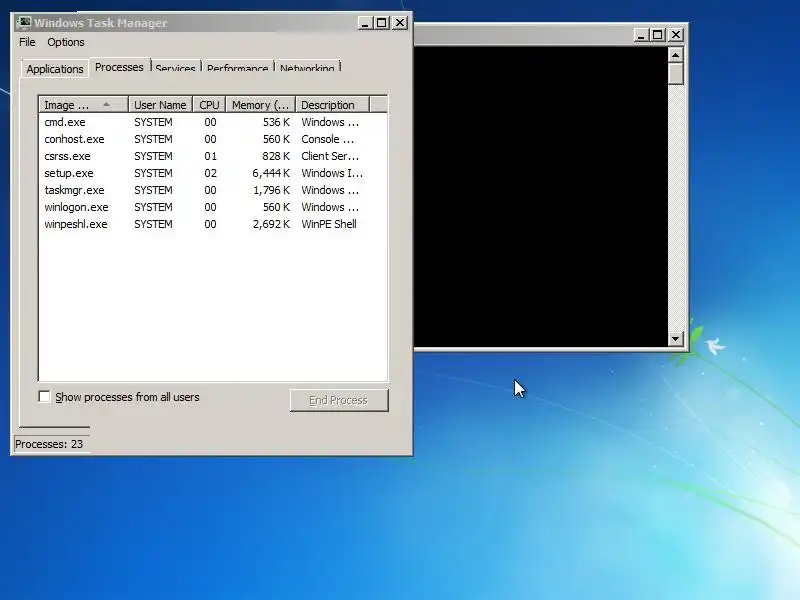
Task: Sort processes by CPU column header
Action: pos(209,105)
